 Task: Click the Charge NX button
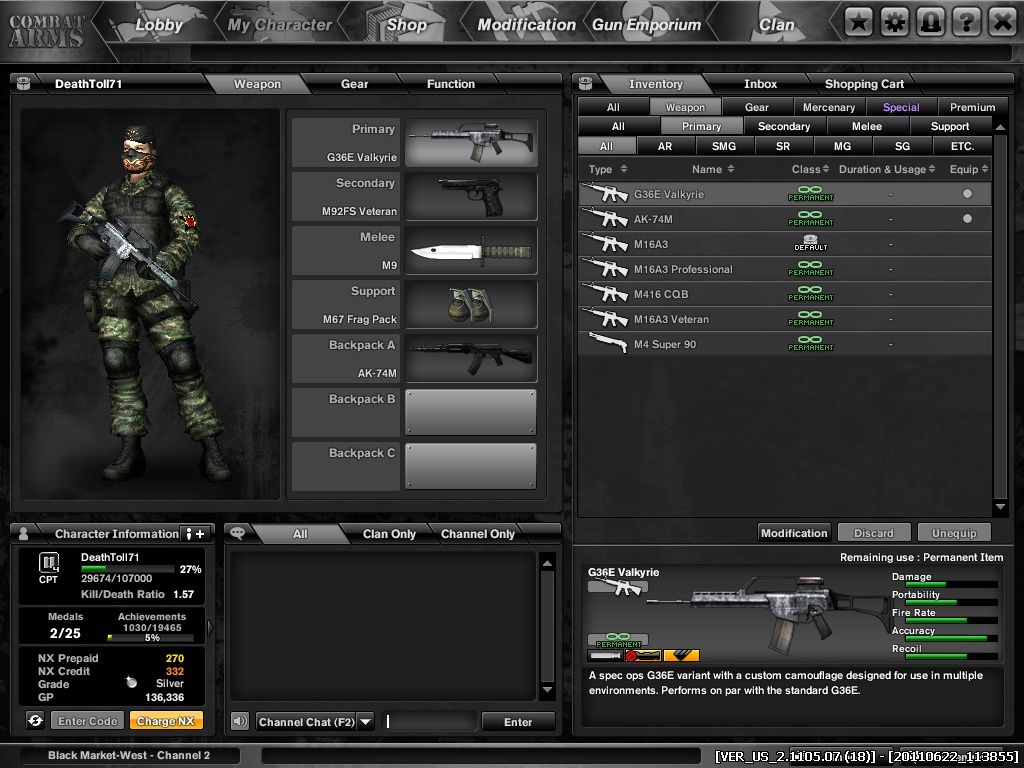coord(166,721)
